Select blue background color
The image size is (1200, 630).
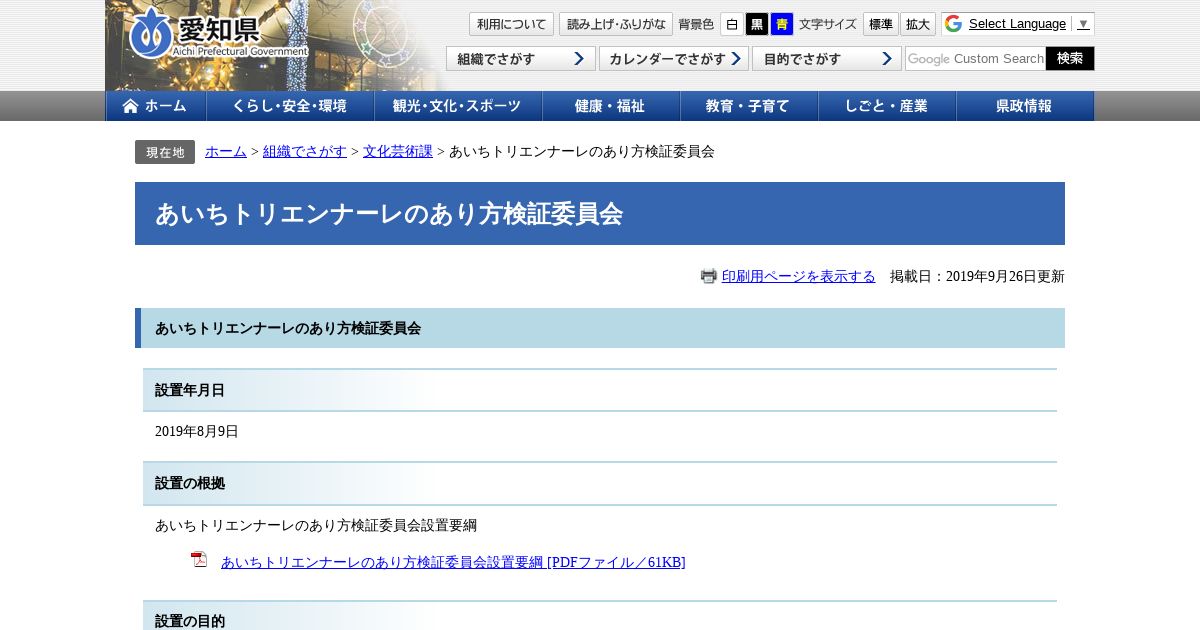coord(782,24)
